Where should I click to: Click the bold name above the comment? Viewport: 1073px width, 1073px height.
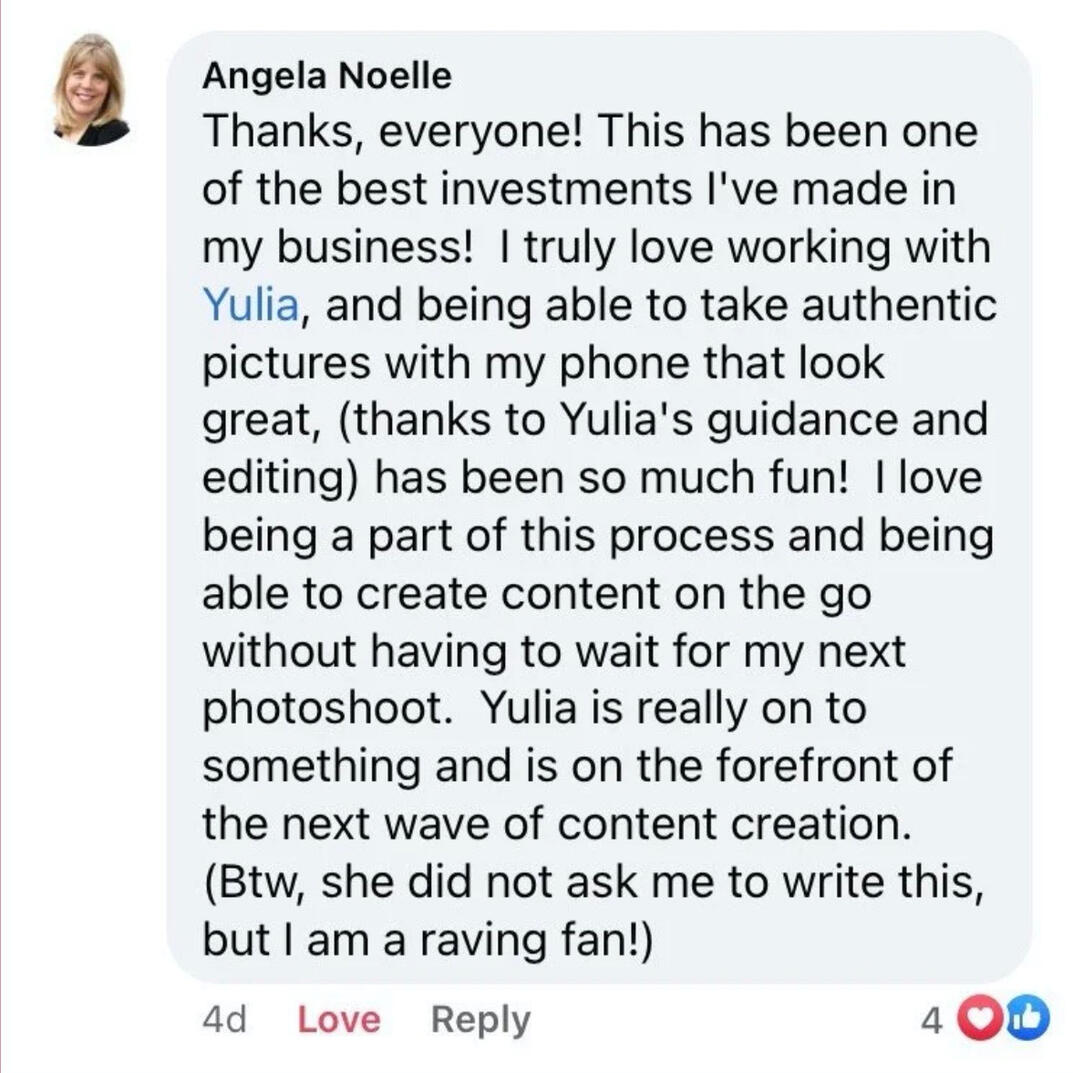326,75
